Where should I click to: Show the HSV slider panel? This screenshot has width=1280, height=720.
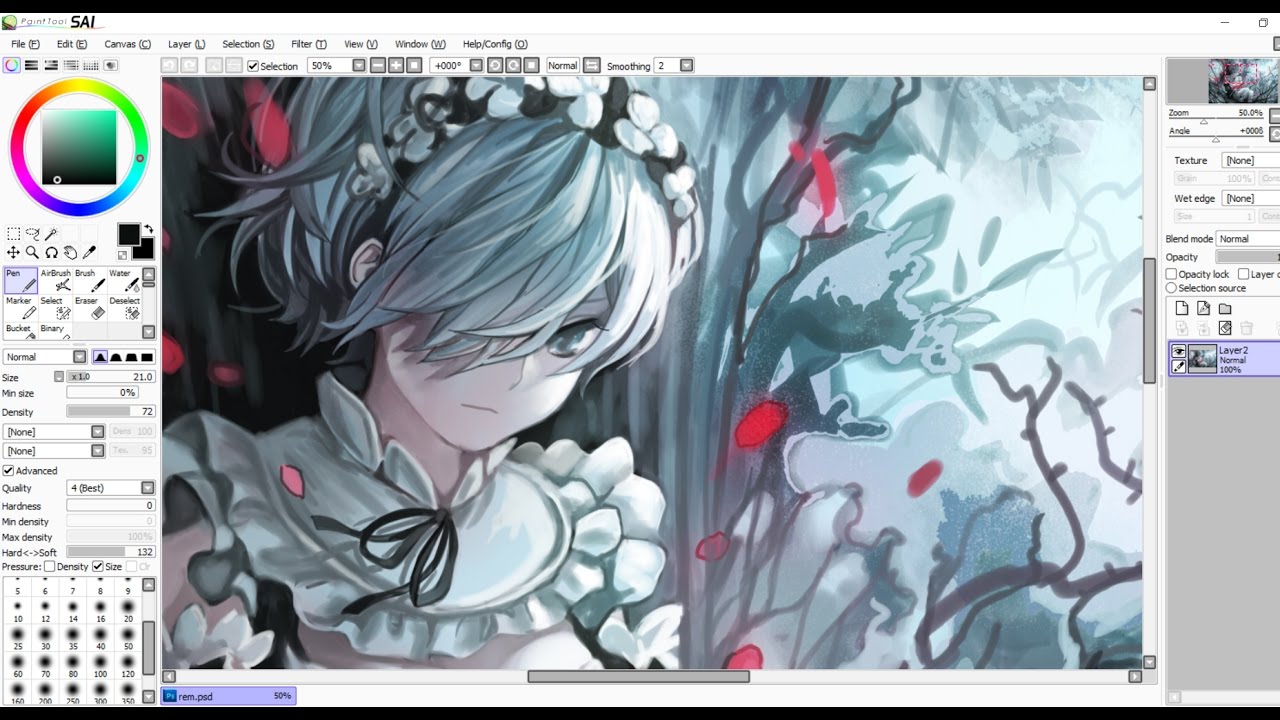[x=51, y=65]
